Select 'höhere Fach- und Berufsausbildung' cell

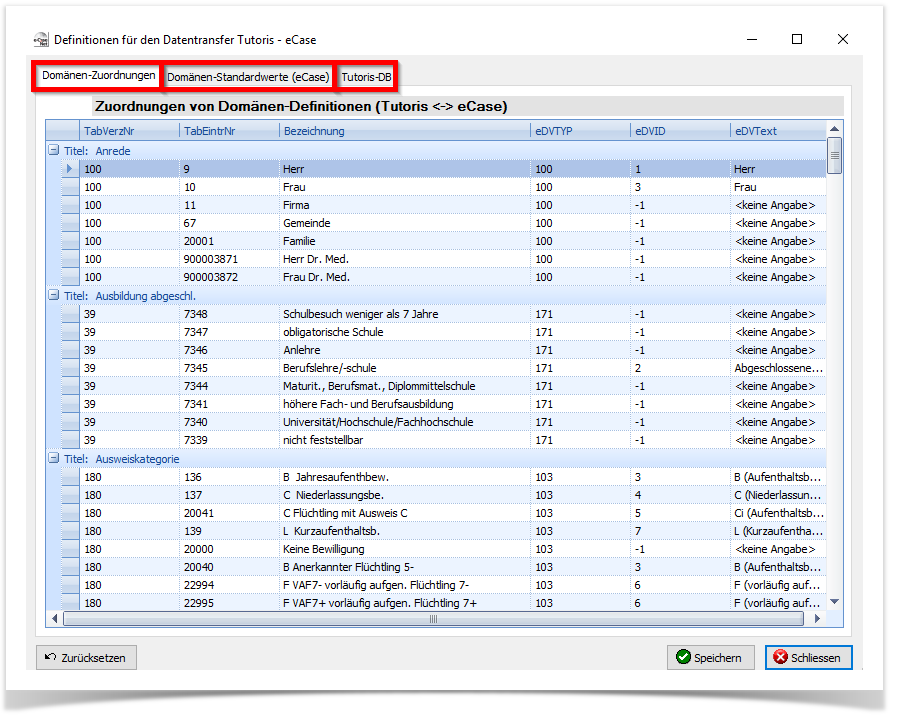click(x=404, y=404)
